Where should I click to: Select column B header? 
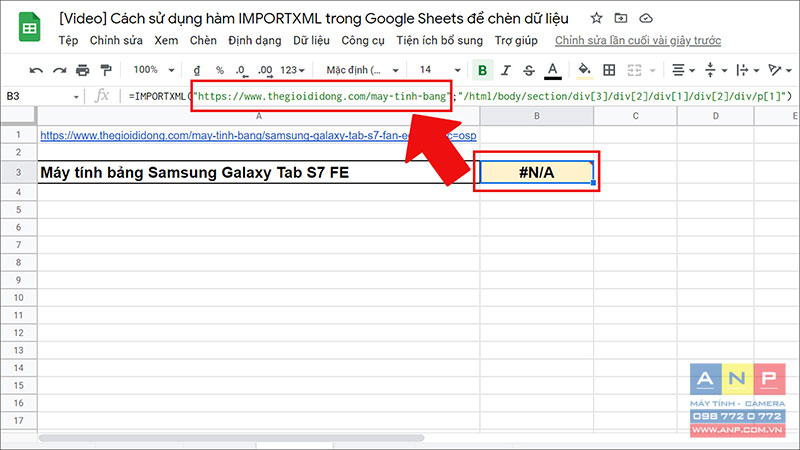pyautogui.click(x=536, y=116)
